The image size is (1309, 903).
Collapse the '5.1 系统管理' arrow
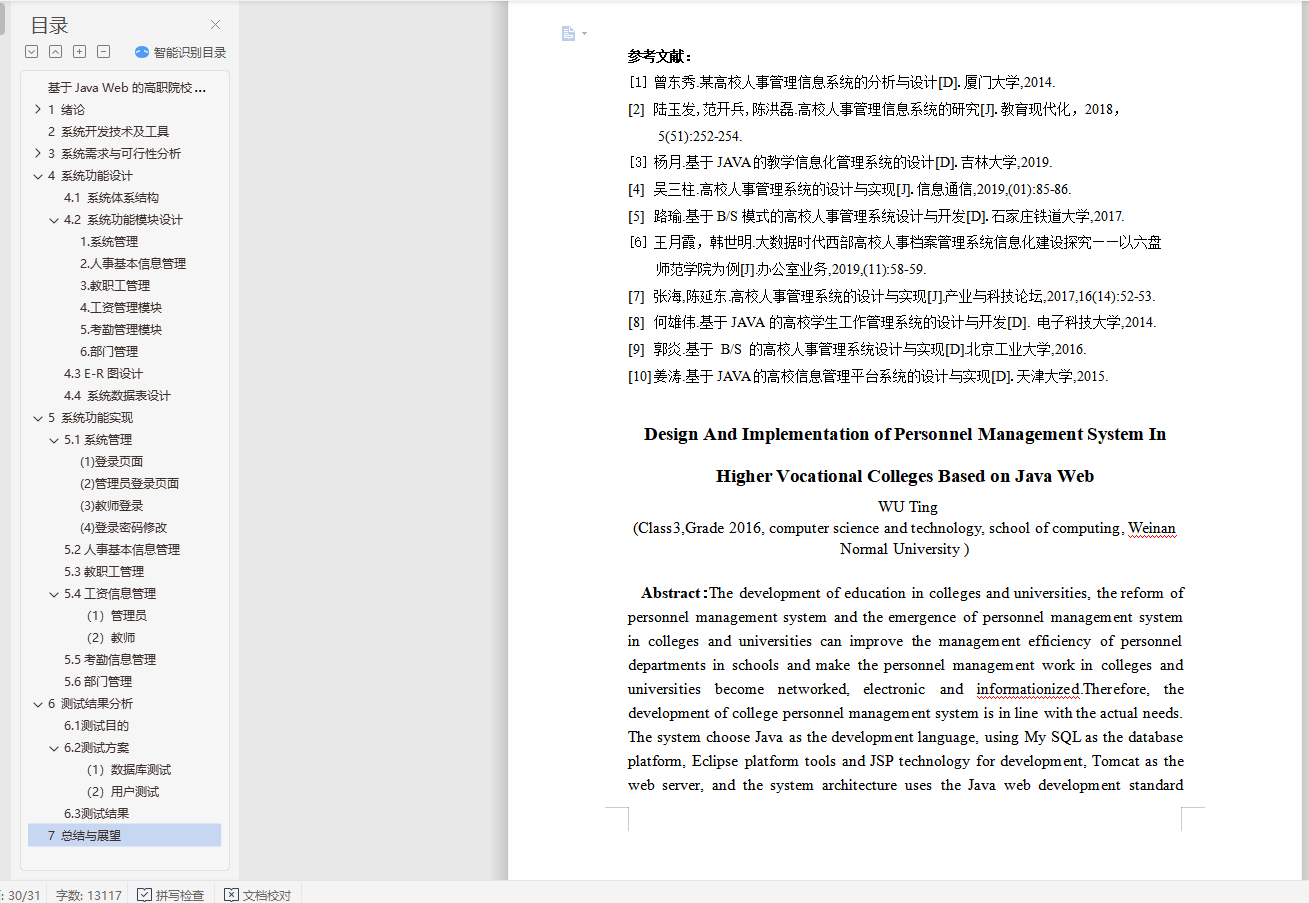(54, 440)
